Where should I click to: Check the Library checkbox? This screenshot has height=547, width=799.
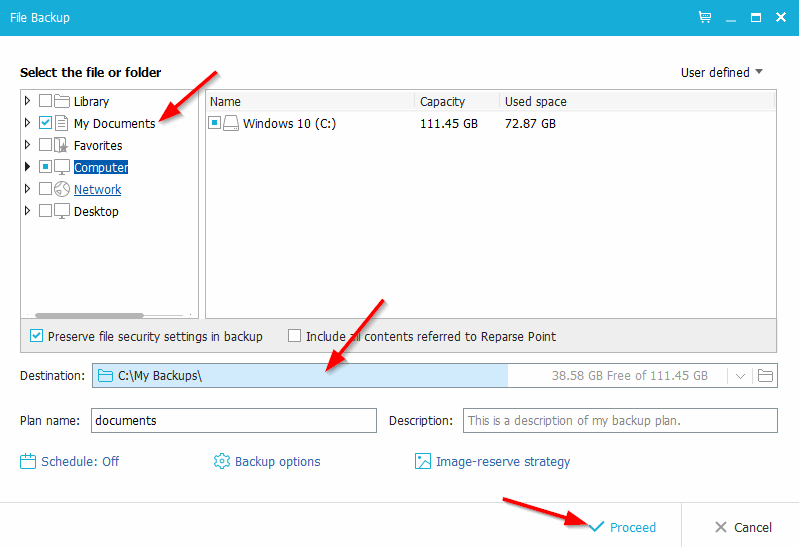tap(45, 101)
